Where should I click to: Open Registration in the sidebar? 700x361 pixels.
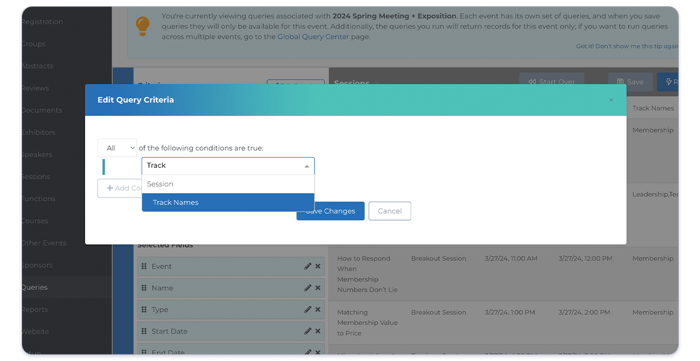(x=42, y=21)
